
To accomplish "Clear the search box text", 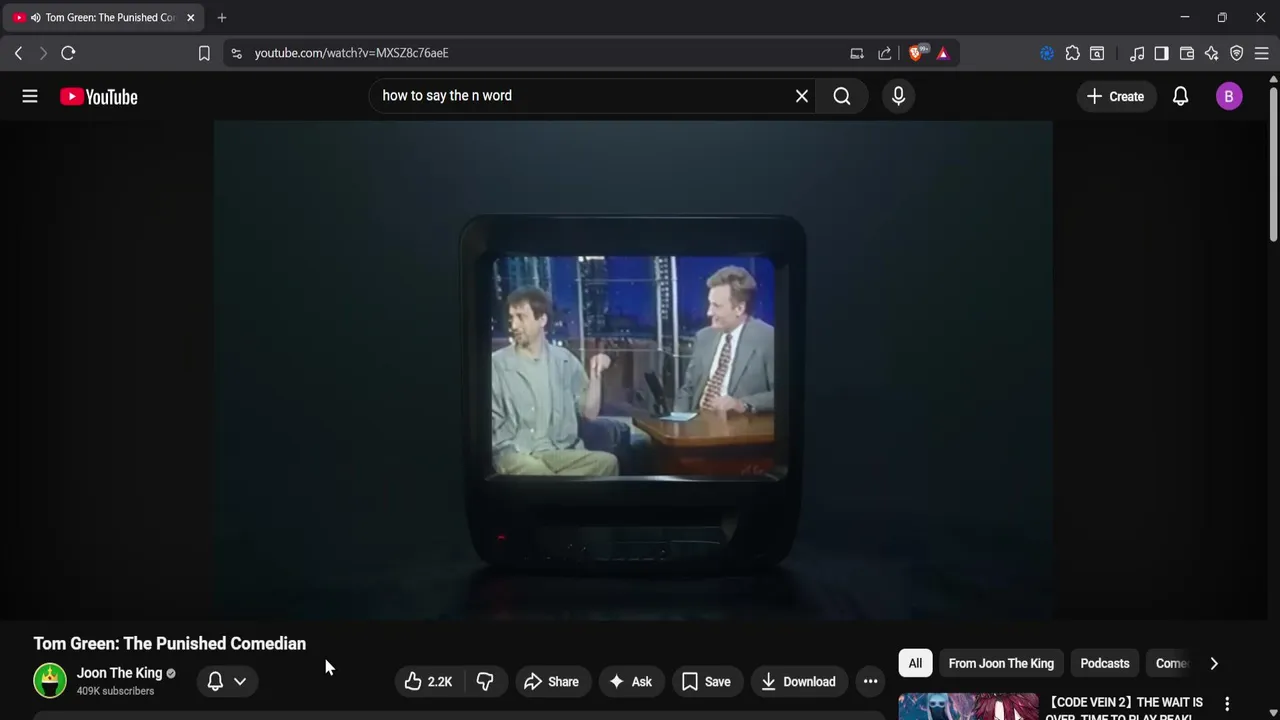I will (801, 96).
